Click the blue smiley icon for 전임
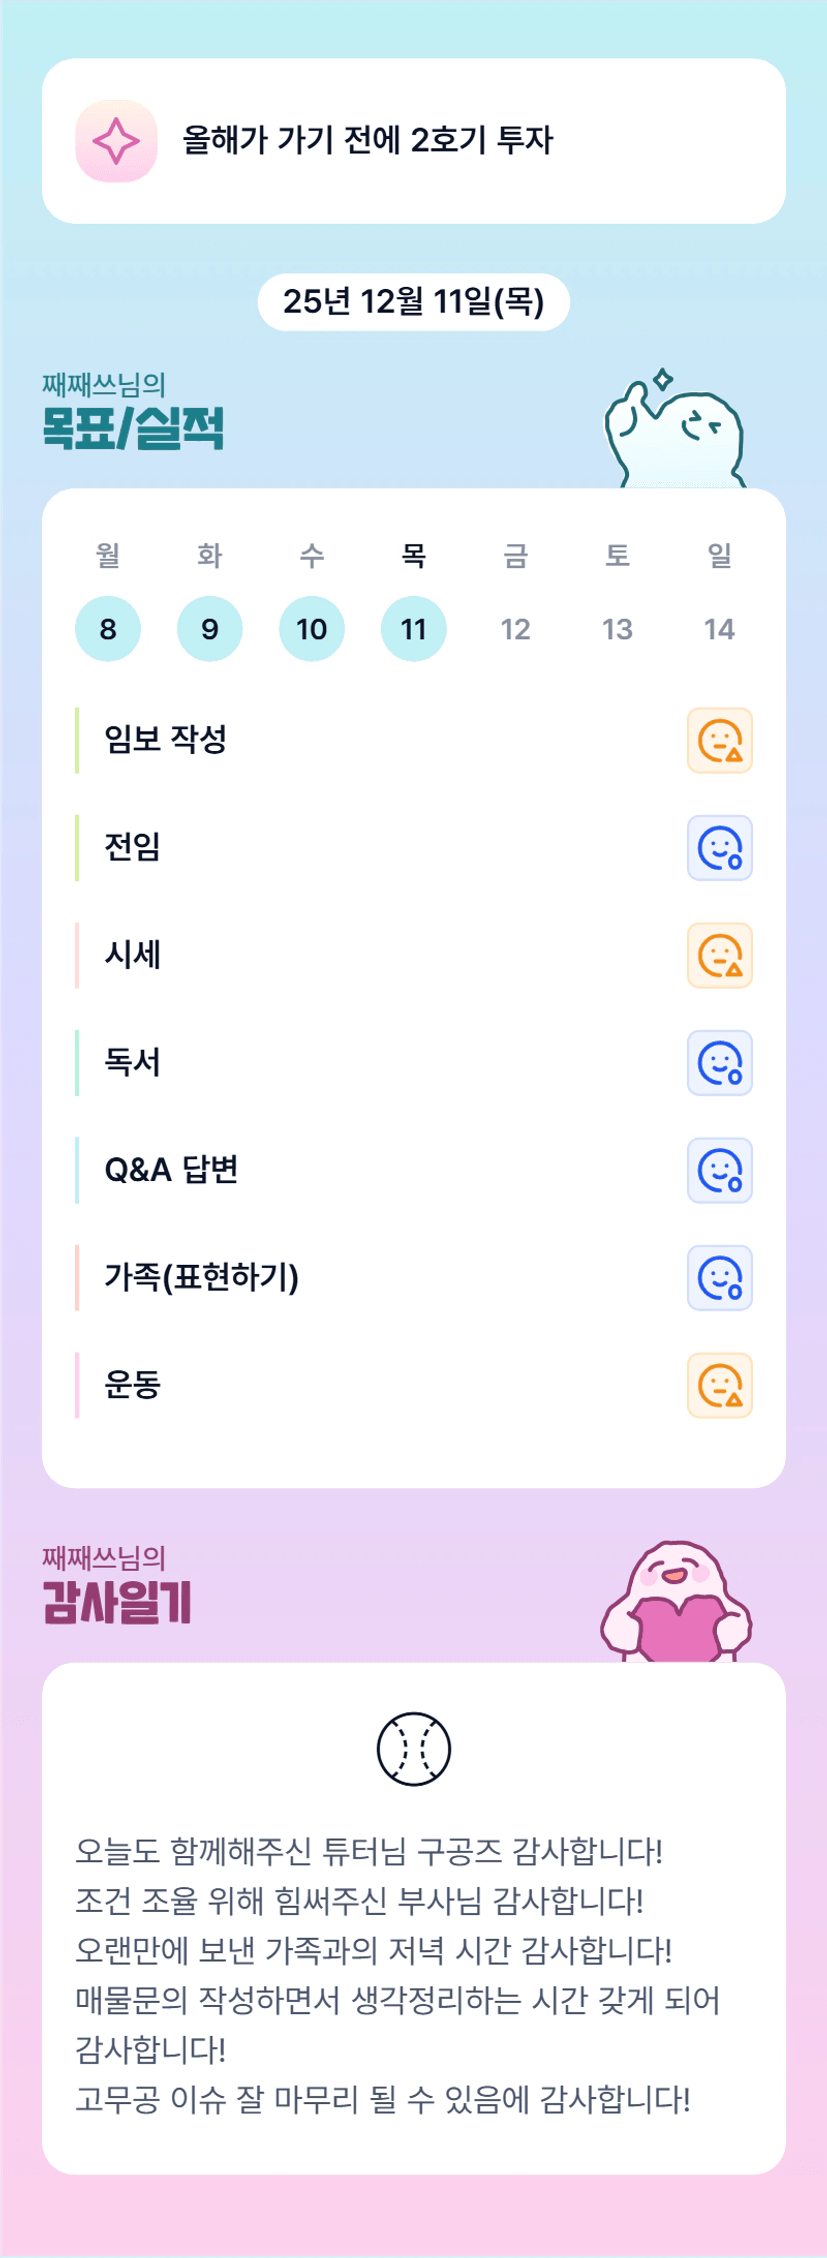The width and height of the screenshot is (827, 2258). pos(719,848)
